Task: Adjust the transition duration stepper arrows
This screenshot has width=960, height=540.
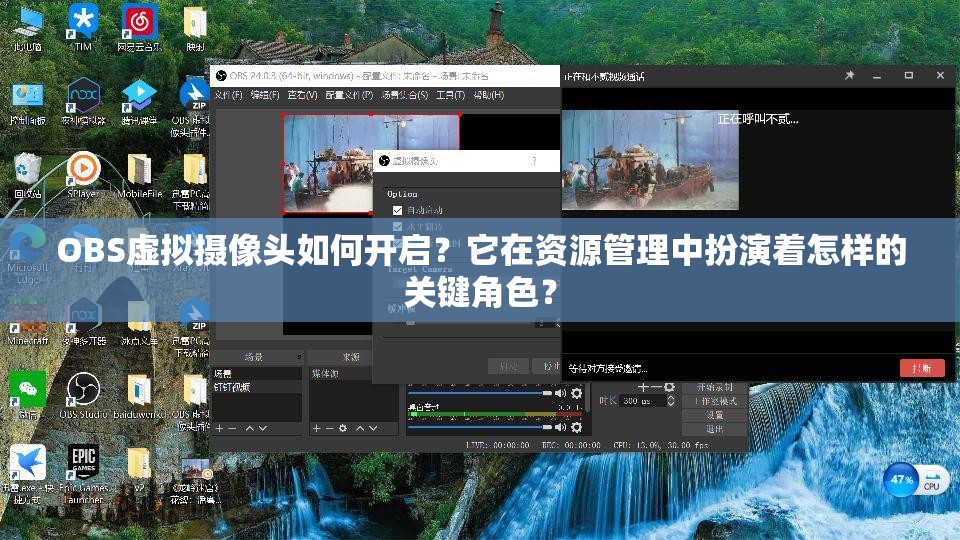Action: (670, 401)
